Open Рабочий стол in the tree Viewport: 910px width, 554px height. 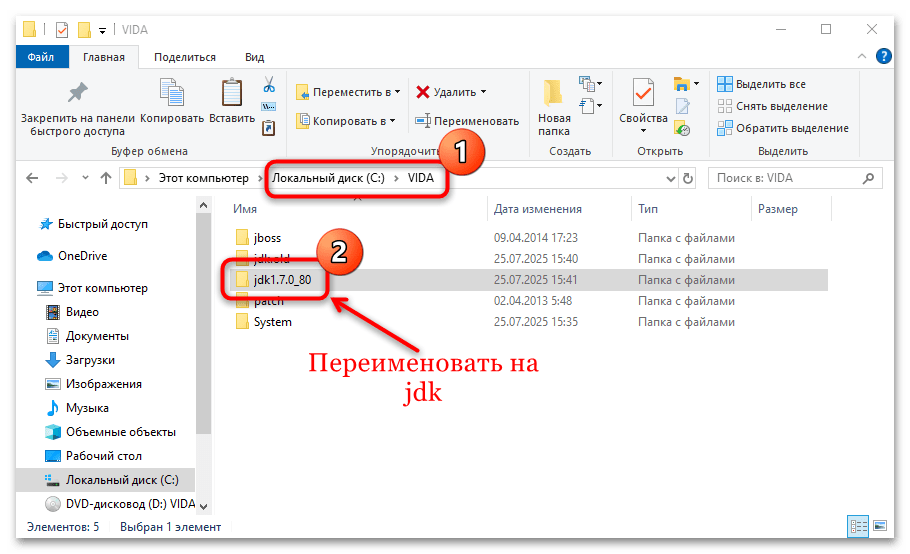(94, 456)
